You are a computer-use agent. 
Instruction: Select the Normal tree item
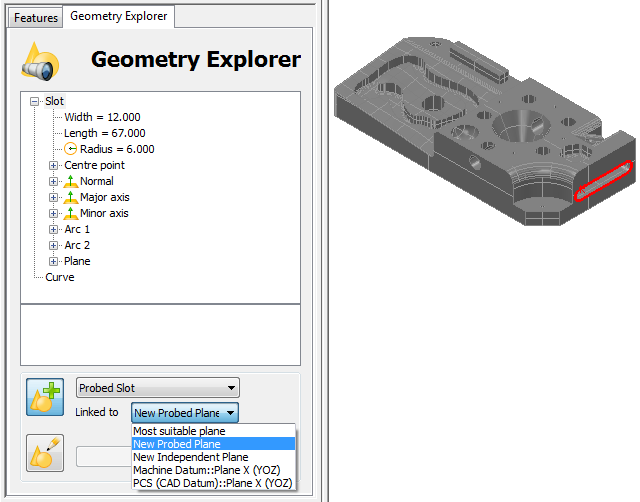[x=97, y=181]
